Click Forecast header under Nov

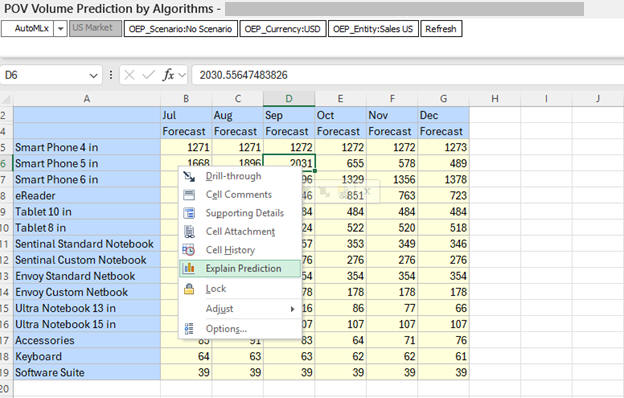click(x=392, y=131)
